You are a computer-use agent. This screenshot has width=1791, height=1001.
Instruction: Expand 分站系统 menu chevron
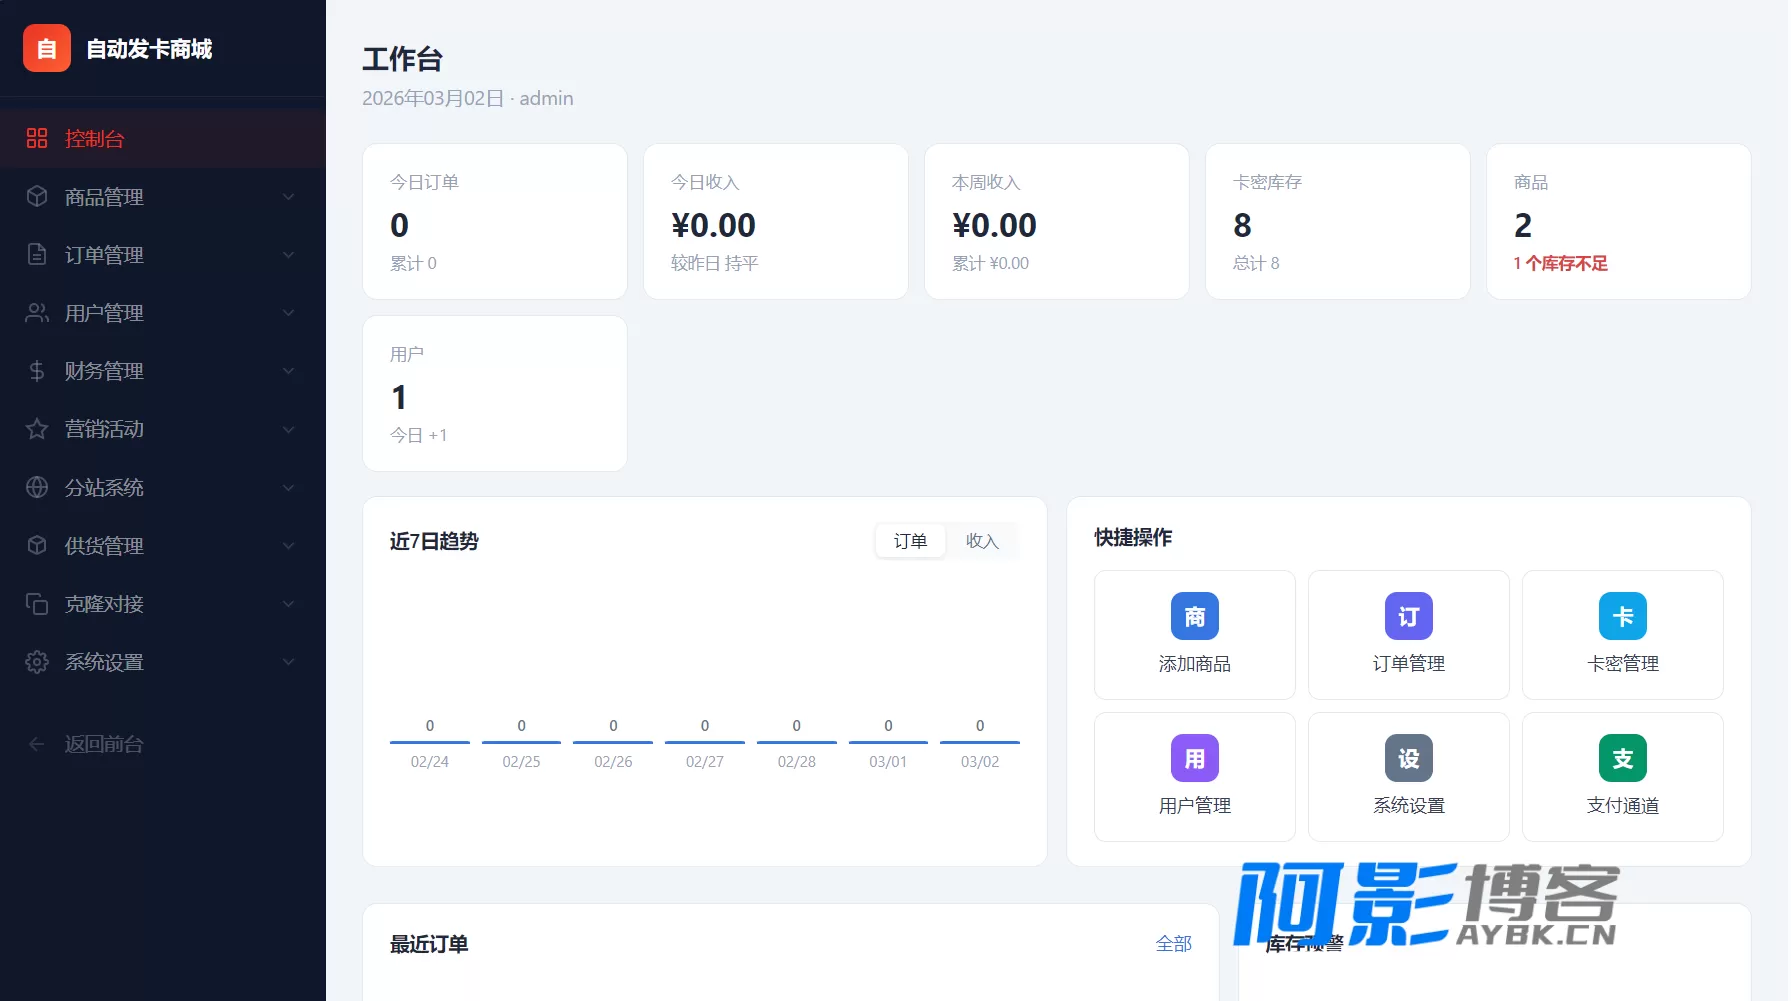pos(289,488)
